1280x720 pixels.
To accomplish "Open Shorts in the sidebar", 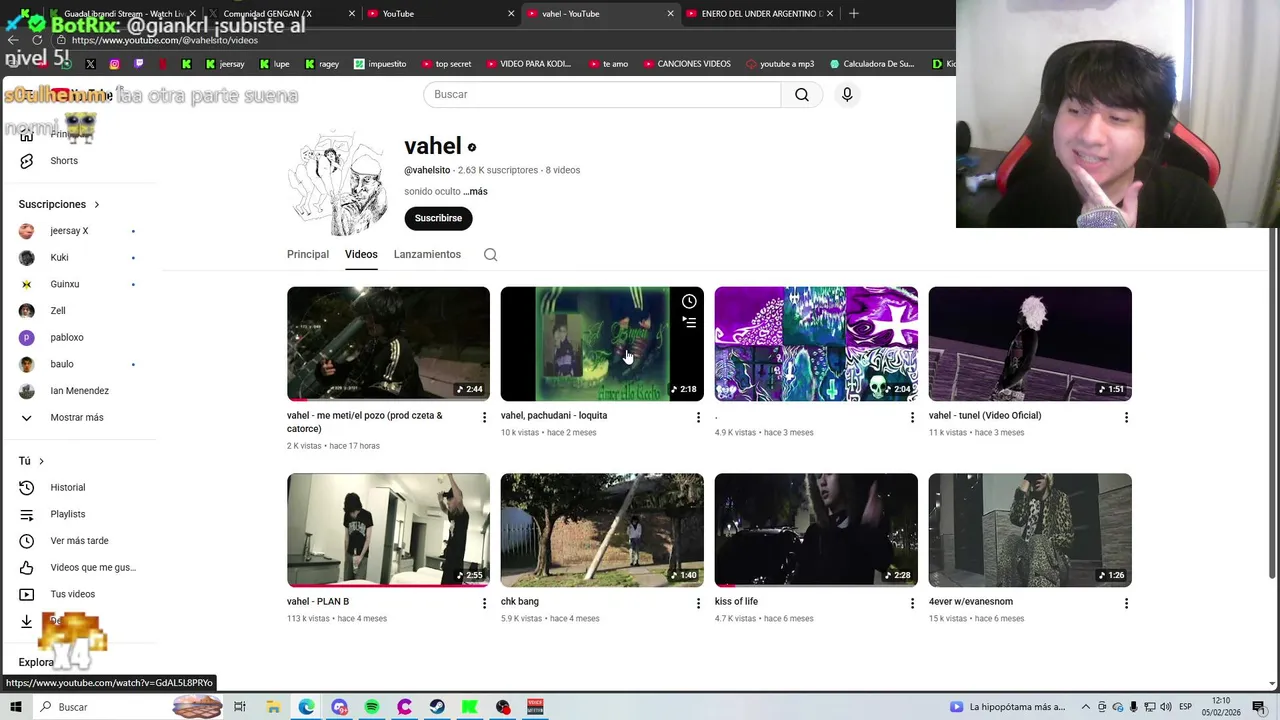I will [64, 161].
